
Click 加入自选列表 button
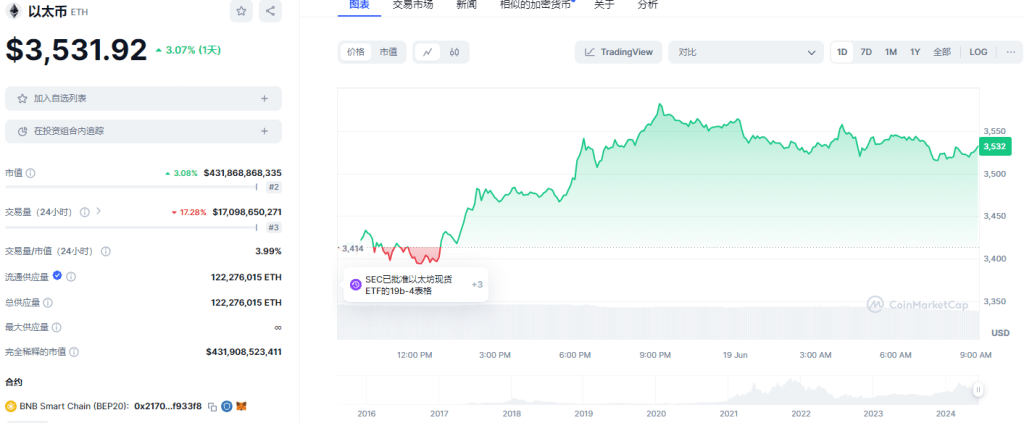[143, 98]
